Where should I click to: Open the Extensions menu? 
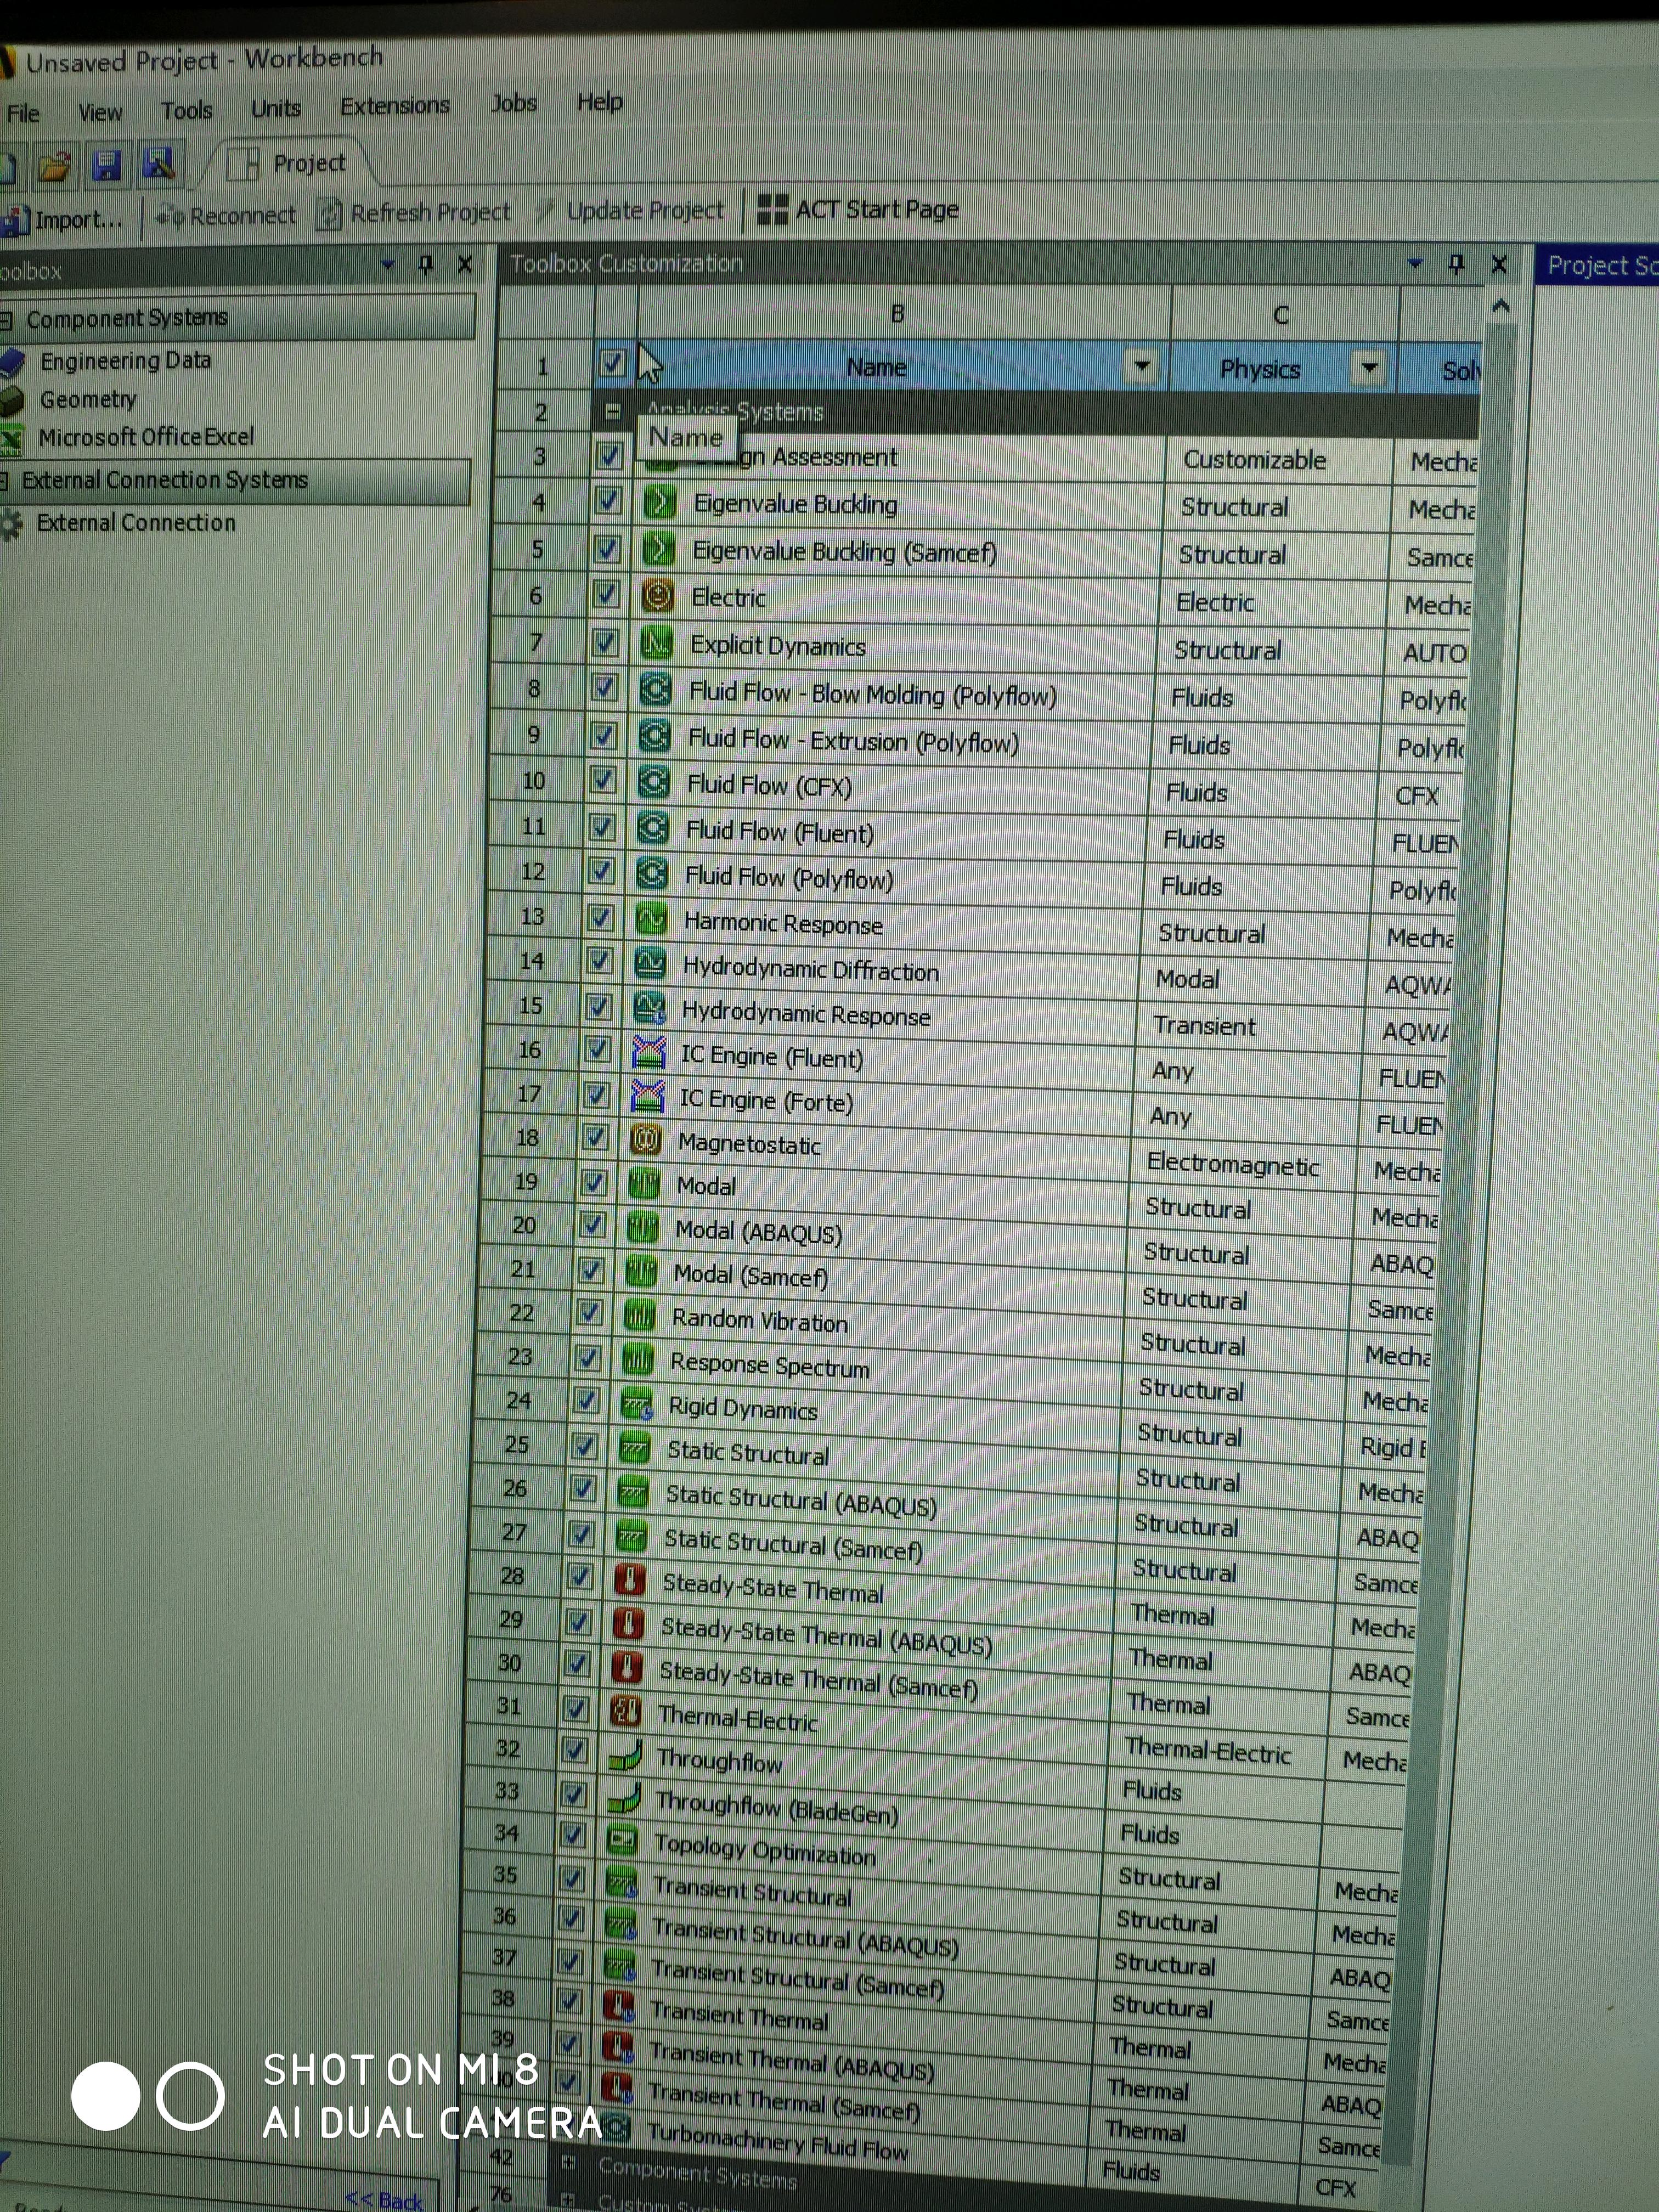pyautogui.click(x=394, y=106)
